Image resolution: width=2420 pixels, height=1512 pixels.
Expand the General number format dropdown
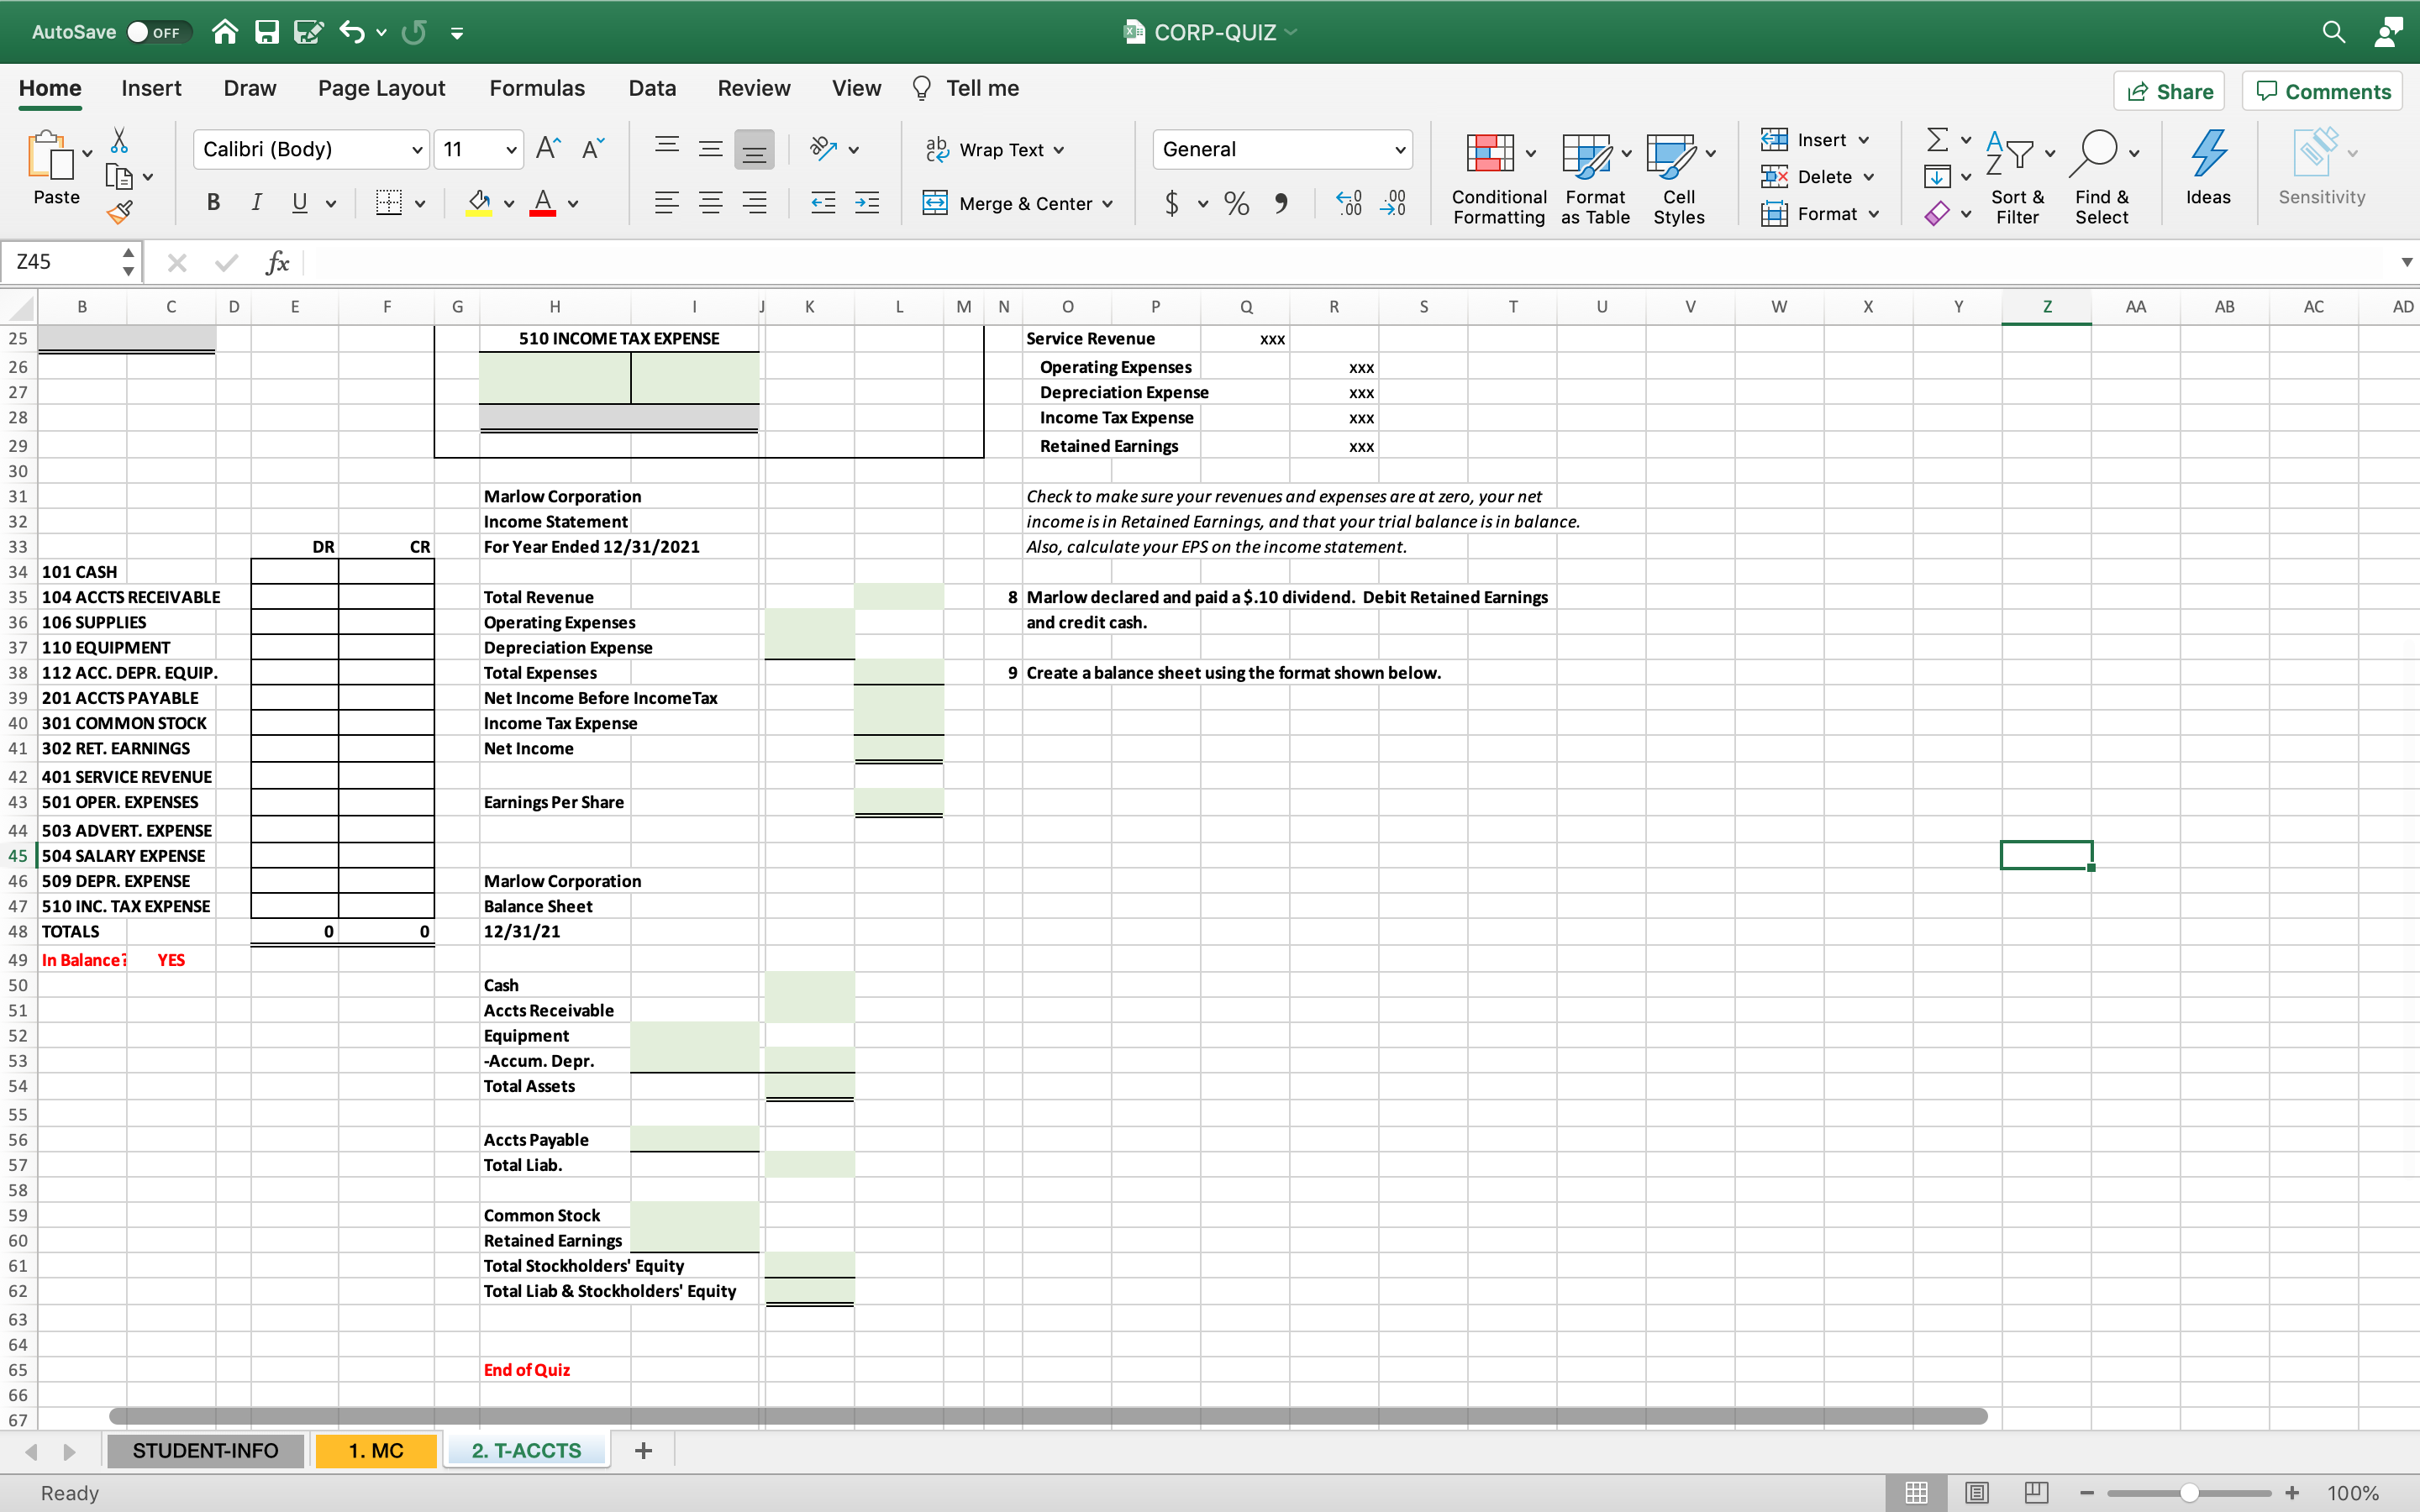point(1399,150)
